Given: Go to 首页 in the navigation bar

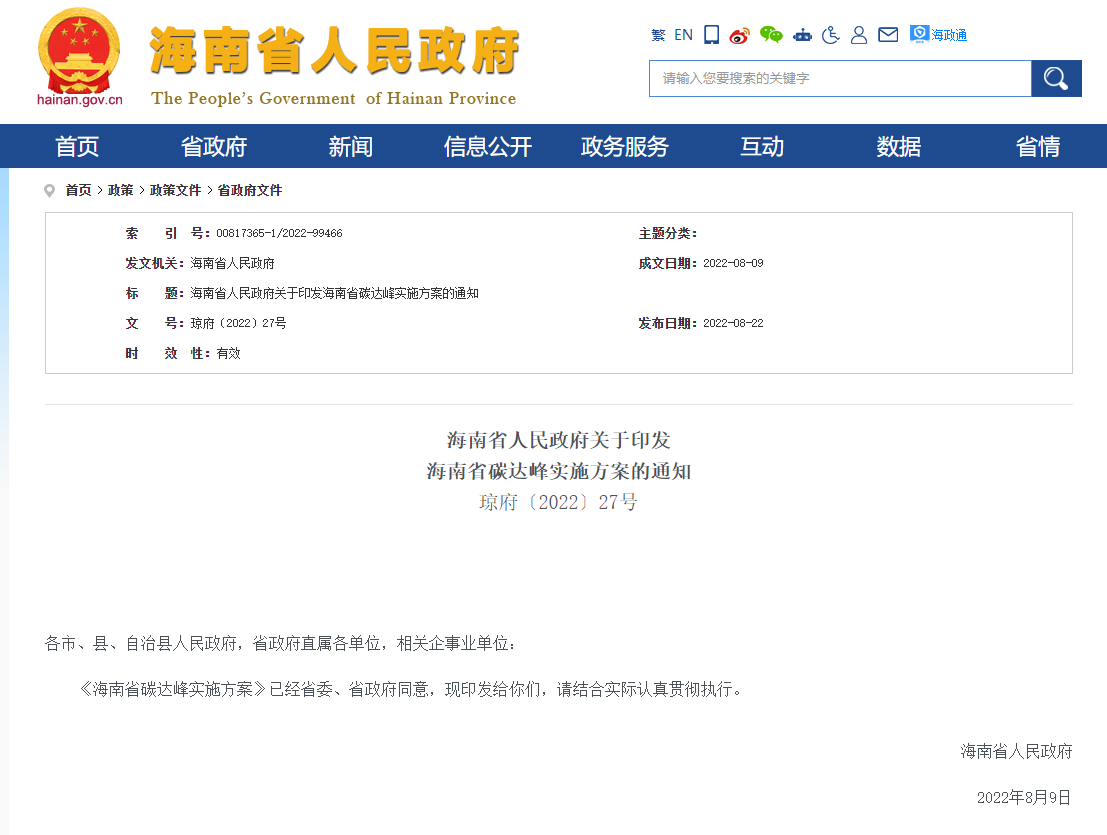Looking at the screenshot, I should click(x=77, y=147).
